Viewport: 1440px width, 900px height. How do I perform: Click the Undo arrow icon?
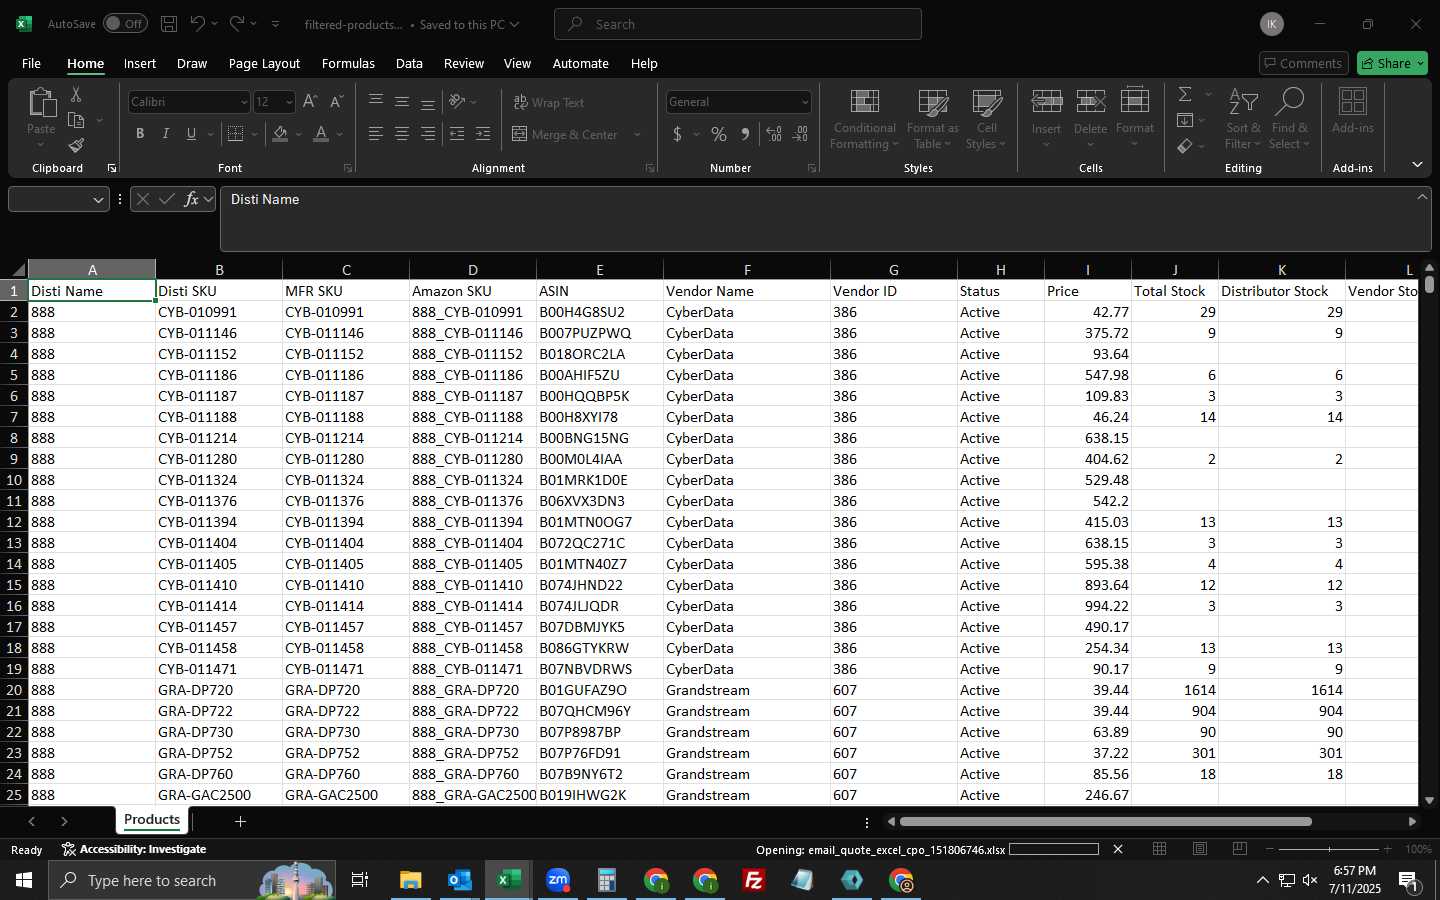[x=198, y=24]
